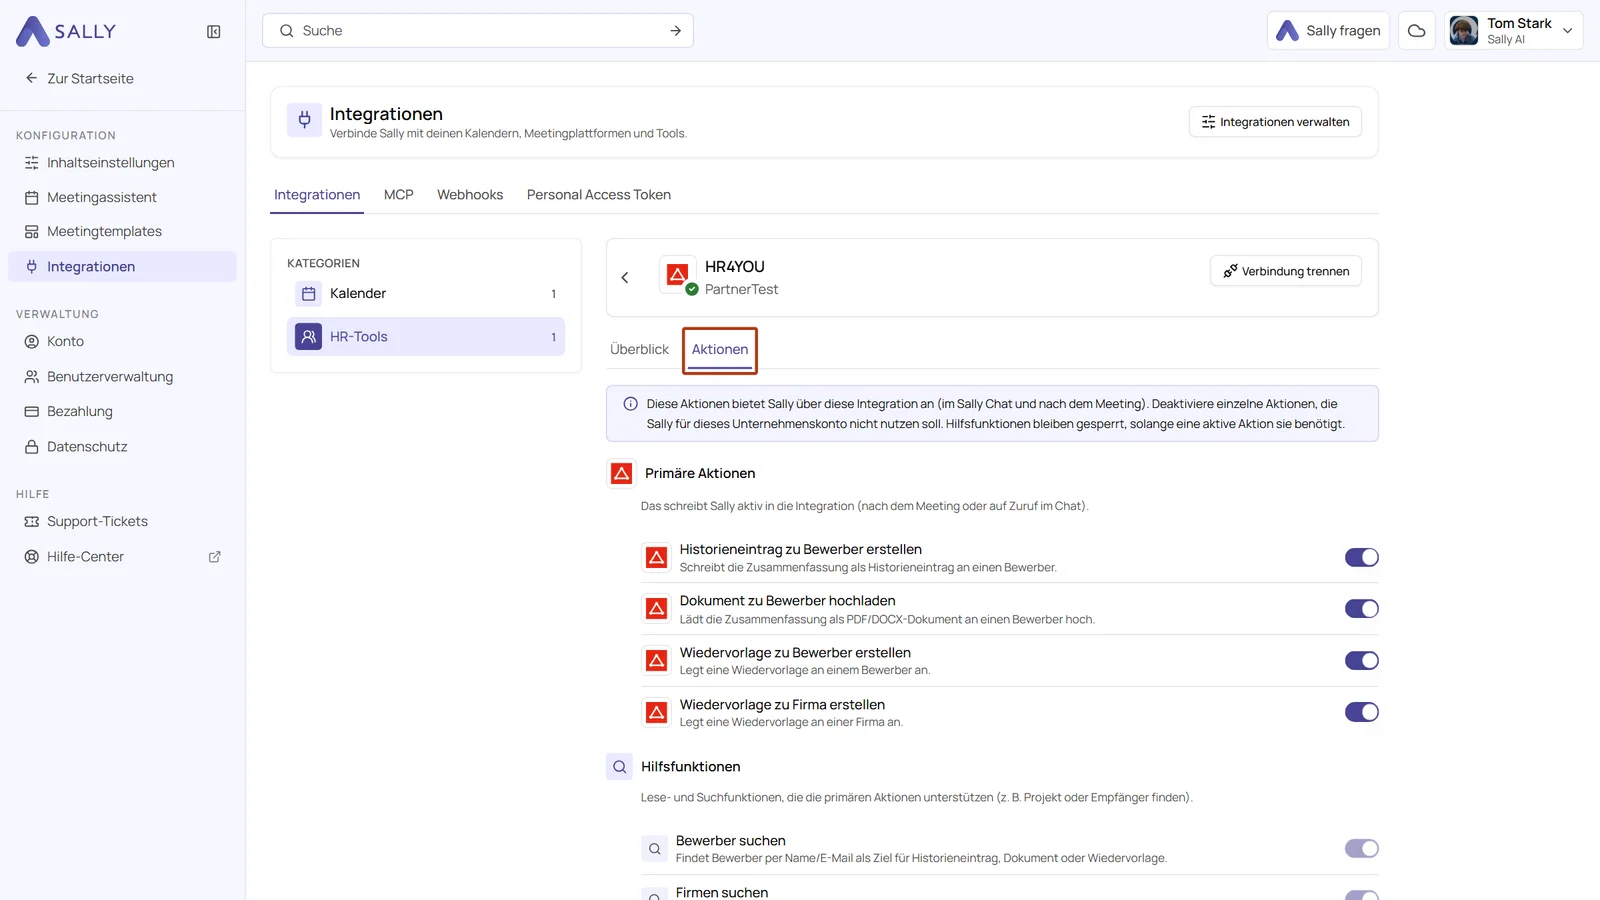The image size is (1600, 900).
Task: Click the magnifier icon beside Hilfsfunktionen
Action: pyautogui.click(x=620, y=767)
